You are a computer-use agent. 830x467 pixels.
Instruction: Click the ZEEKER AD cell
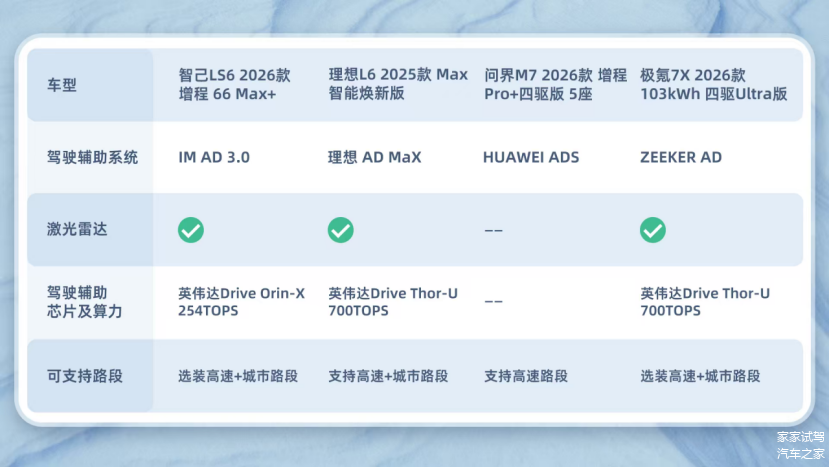click(681, 157)
